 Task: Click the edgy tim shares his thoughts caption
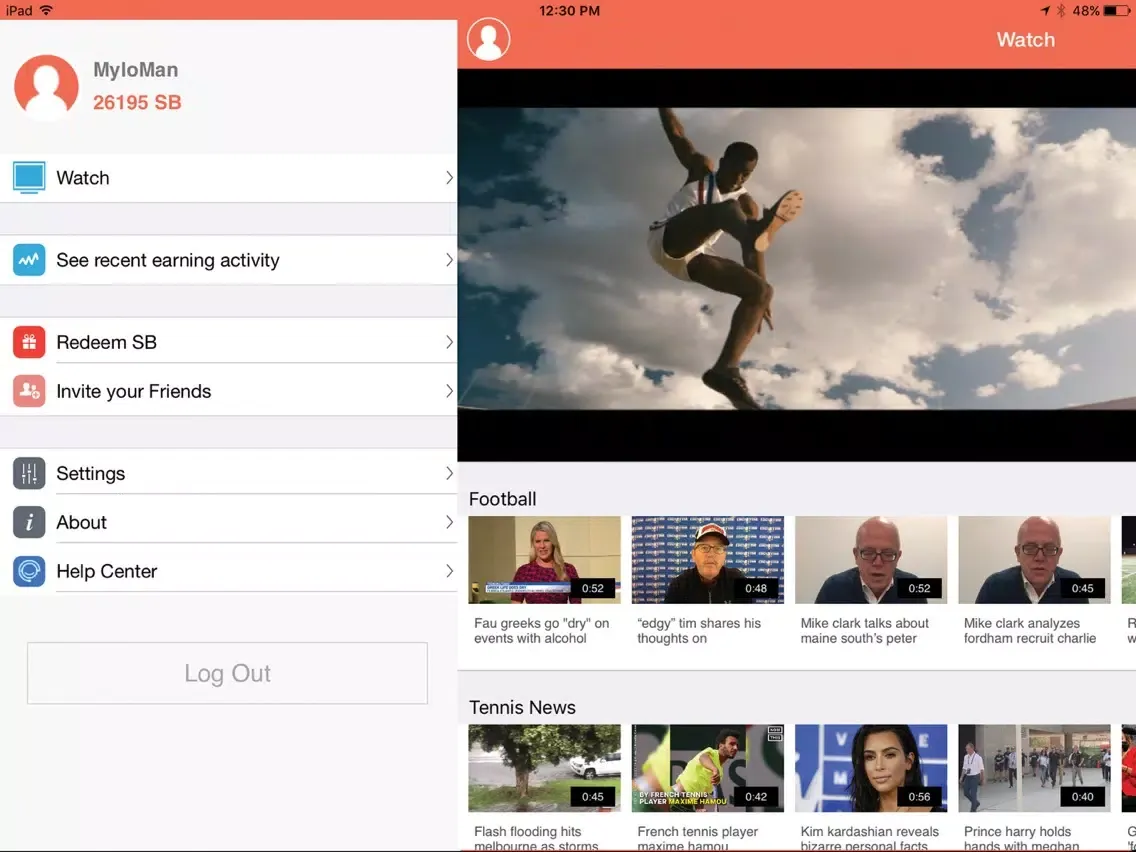[699, 630]
